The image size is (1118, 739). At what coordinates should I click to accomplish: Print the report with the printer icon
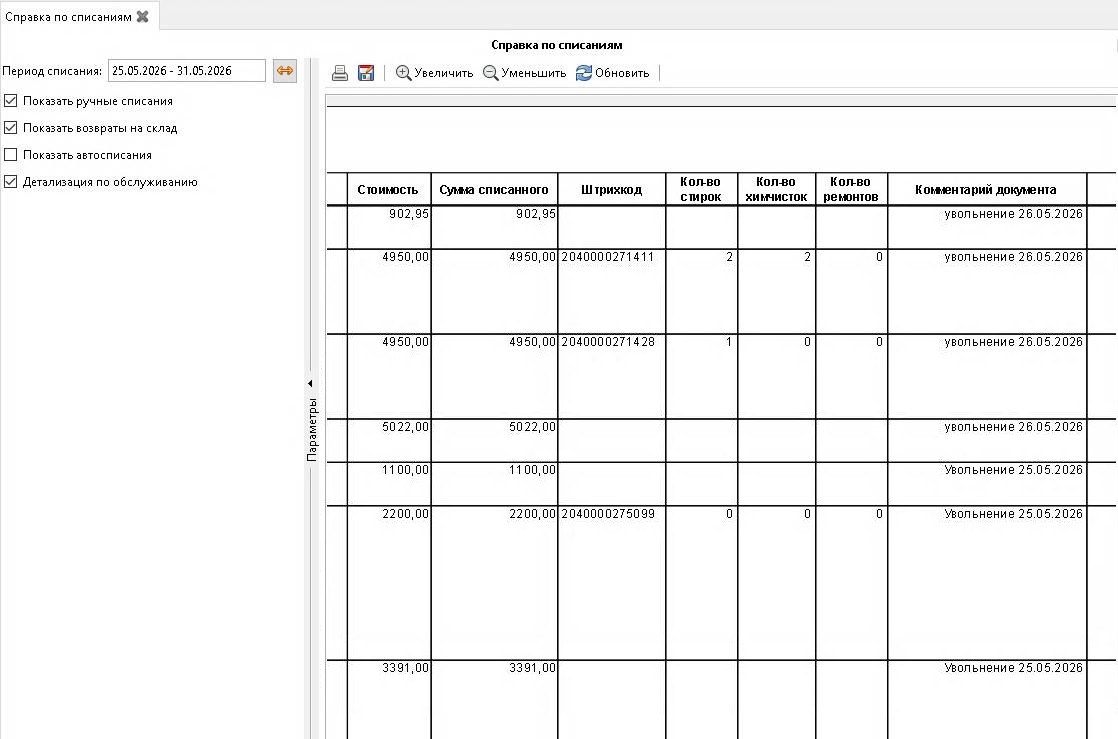339,73
